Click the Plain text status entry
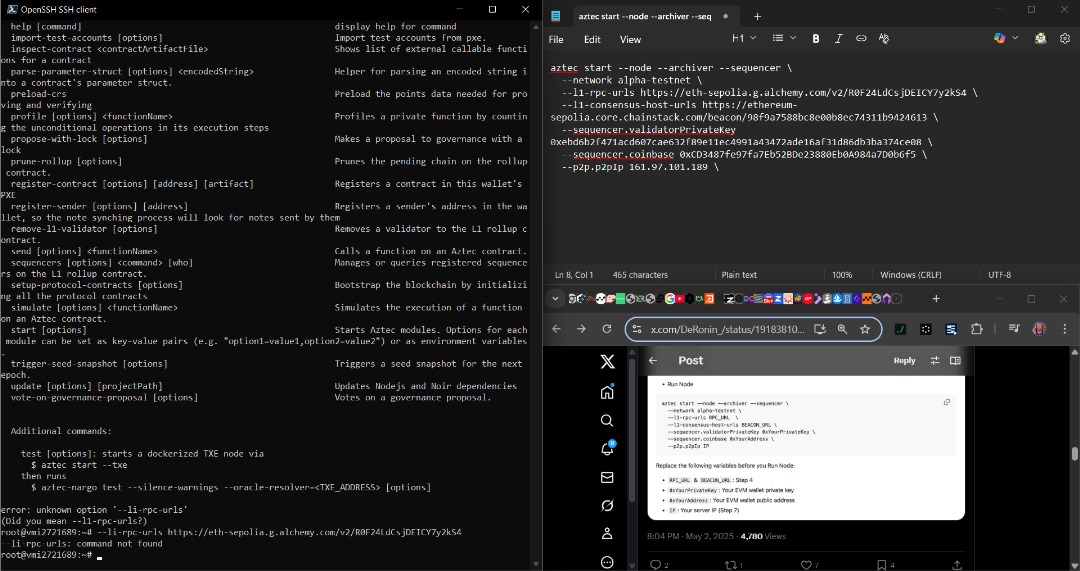The height and width of the screenshot is (571, 1080). pyautogui.click(x=739, y=275)
